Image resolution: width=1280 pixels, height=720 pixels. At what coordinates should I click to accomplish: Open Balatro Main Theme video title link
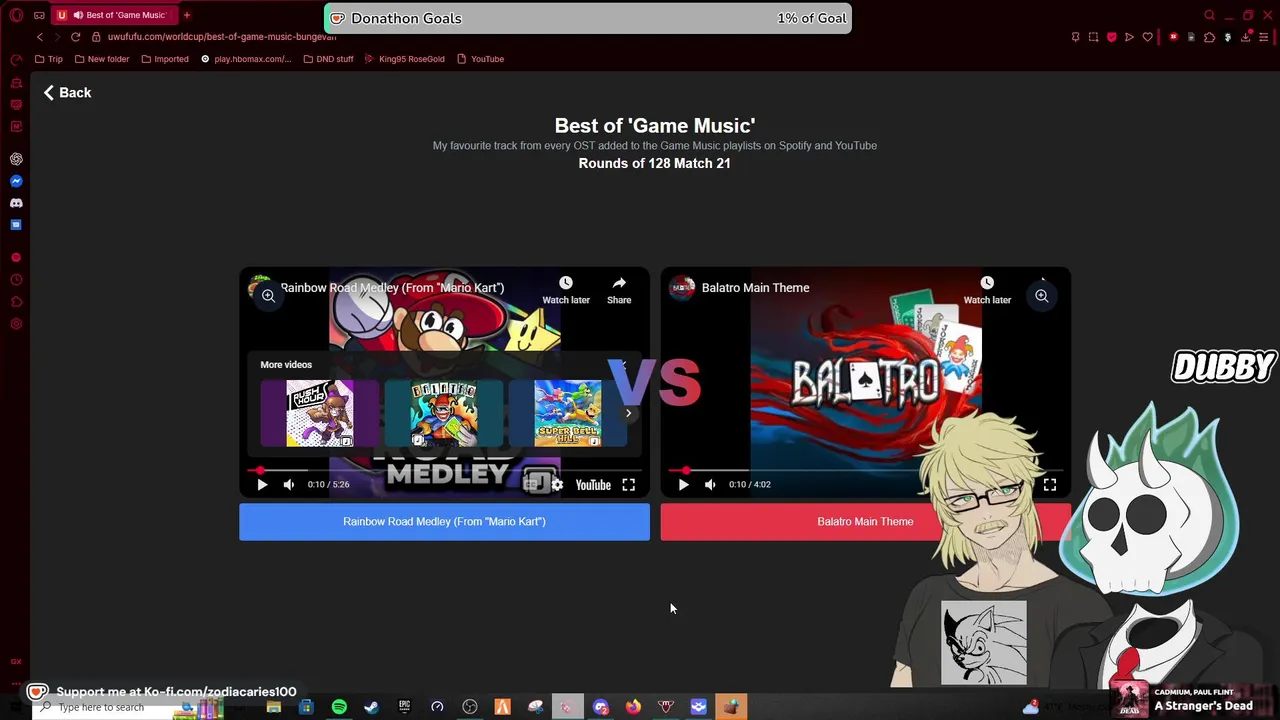point(755,288)
